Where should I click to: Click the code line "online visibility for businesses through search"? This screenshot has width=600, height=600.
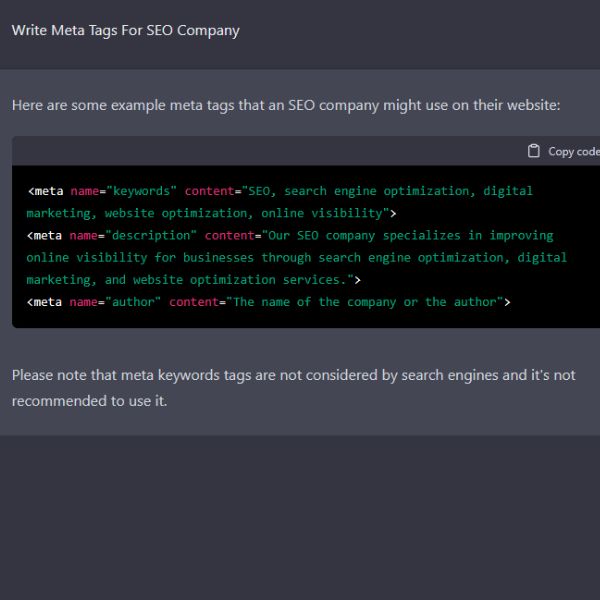(297, 258)
